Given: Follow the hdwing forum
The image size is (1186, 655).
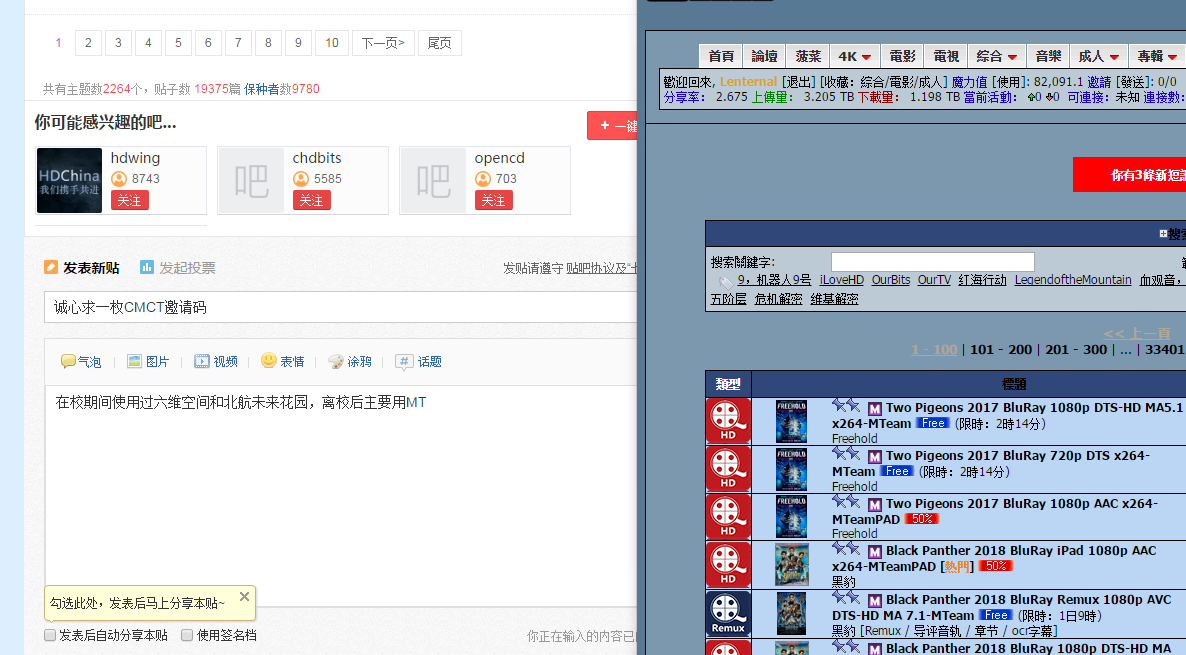Looking at the screenshot, I should [129, 200].
